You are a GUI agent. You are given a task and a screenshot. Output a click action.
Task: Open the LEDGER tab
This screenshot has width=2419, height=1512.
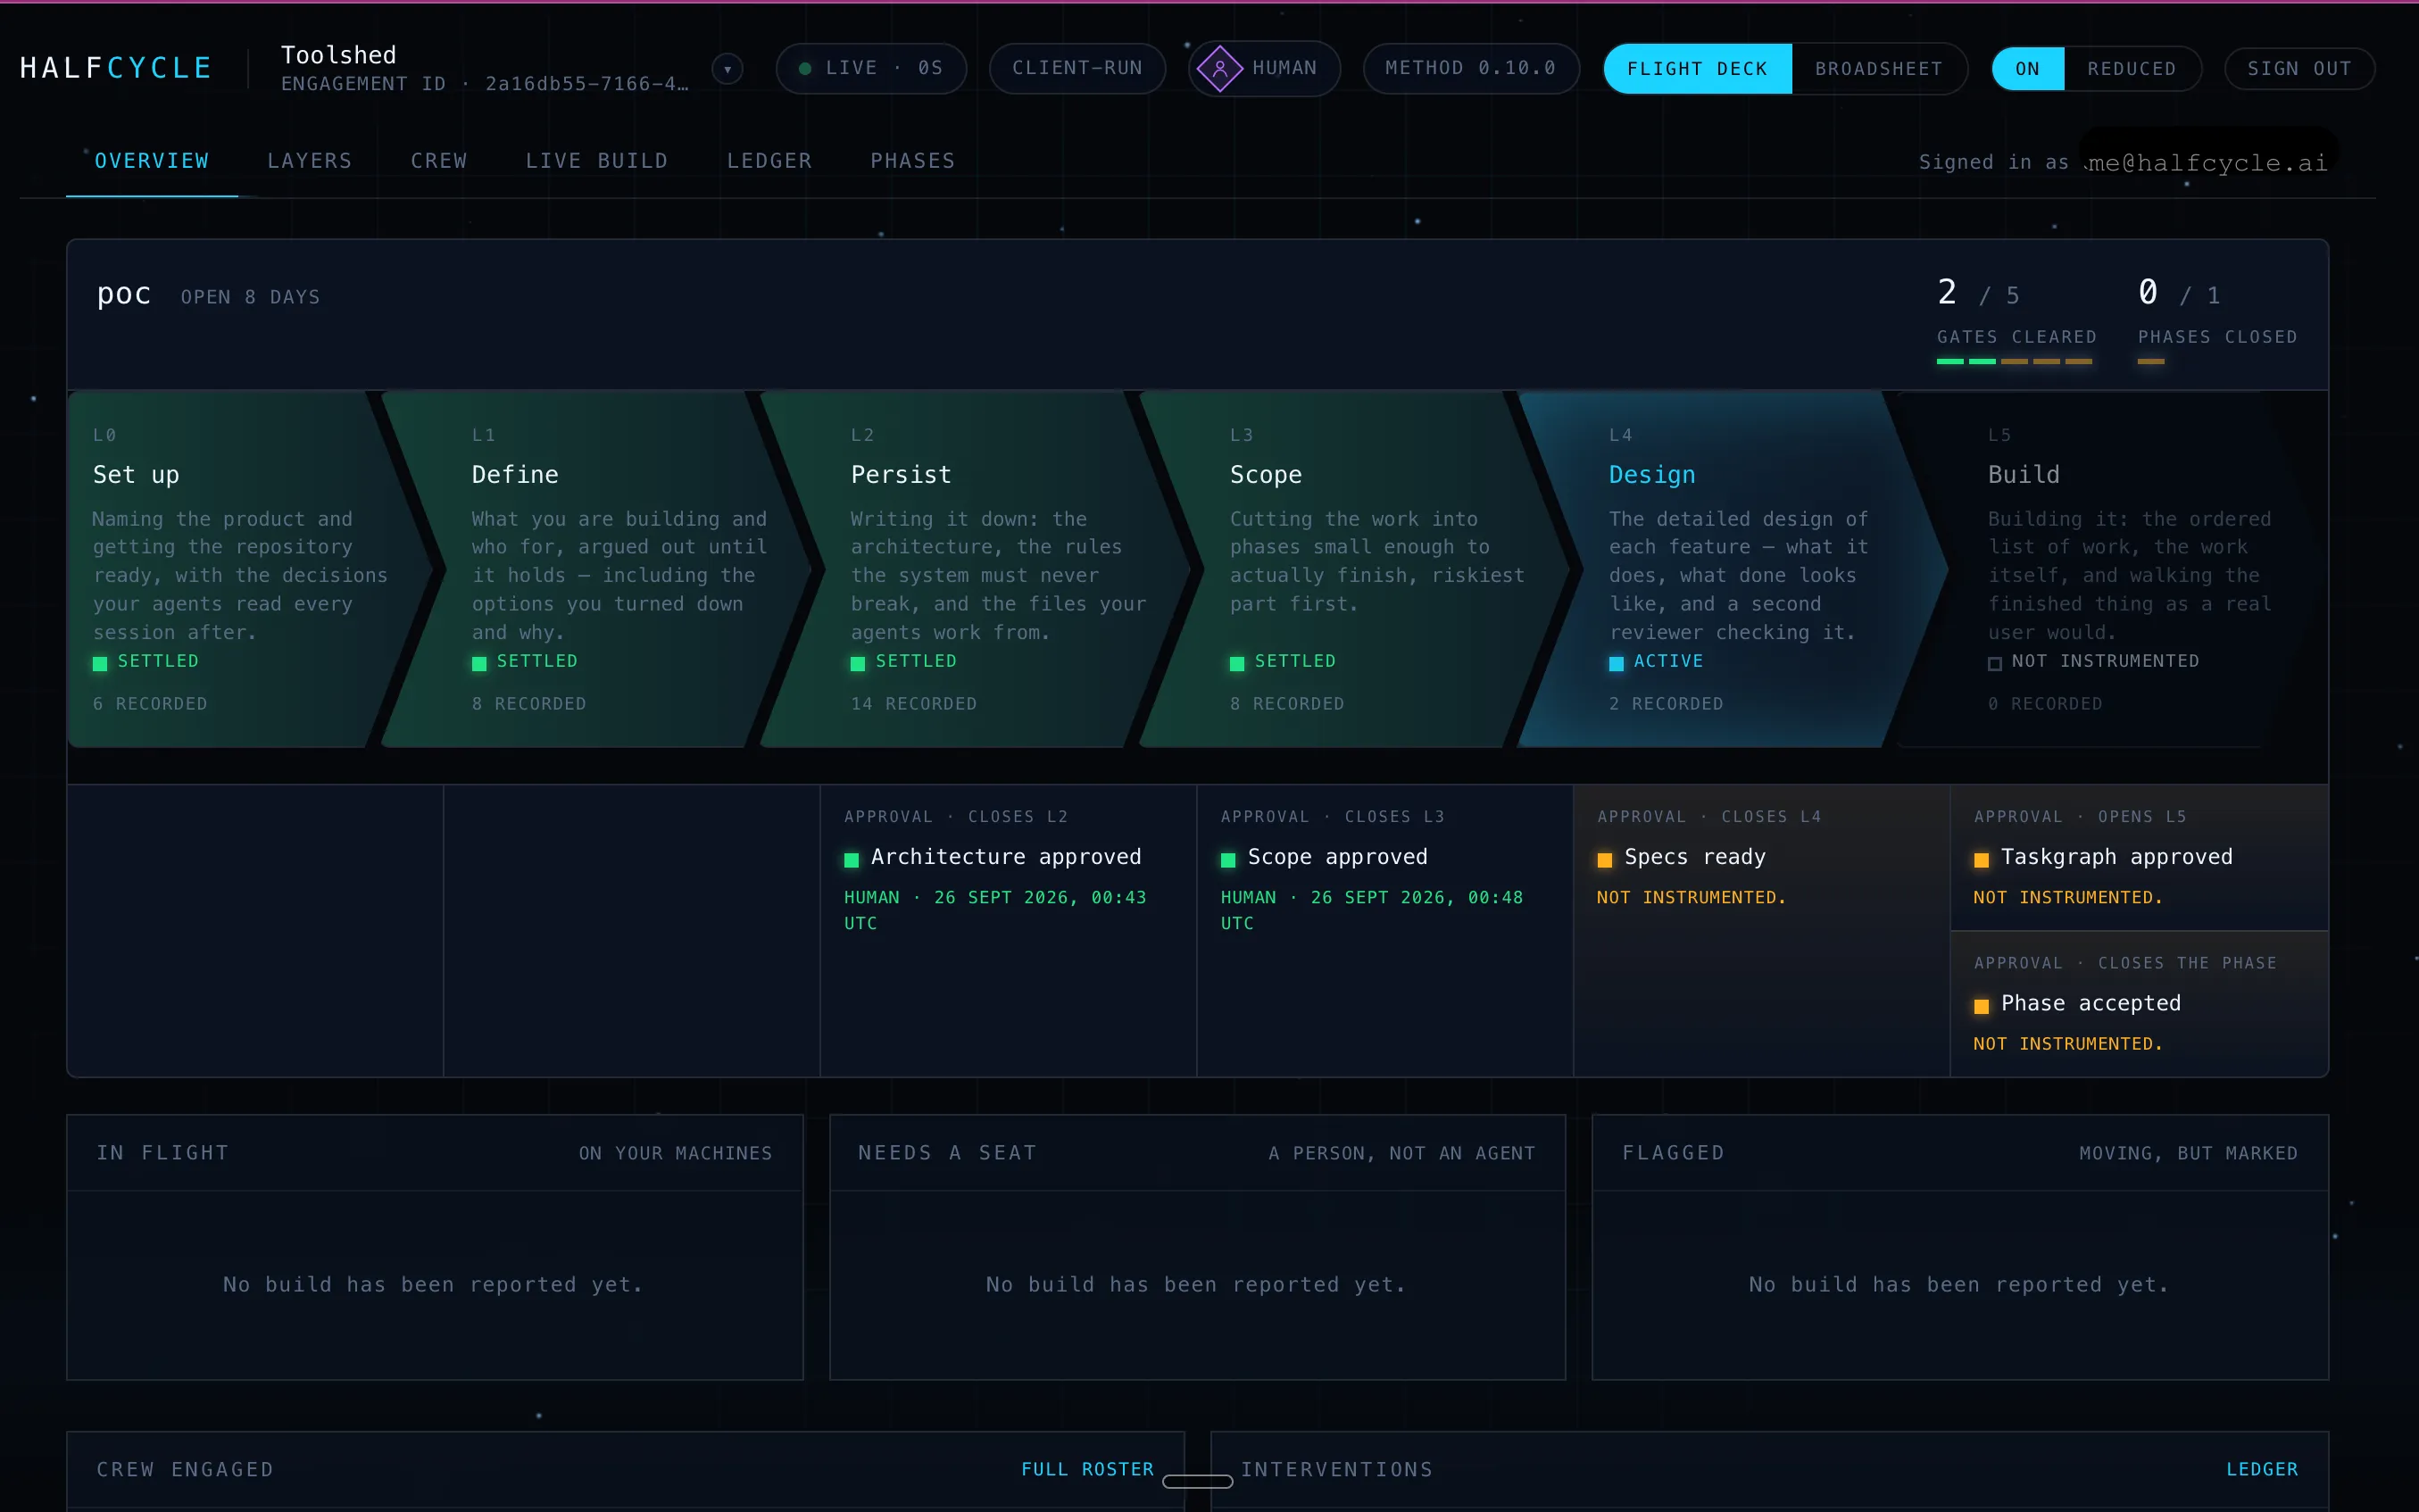(x=769, y=161)
